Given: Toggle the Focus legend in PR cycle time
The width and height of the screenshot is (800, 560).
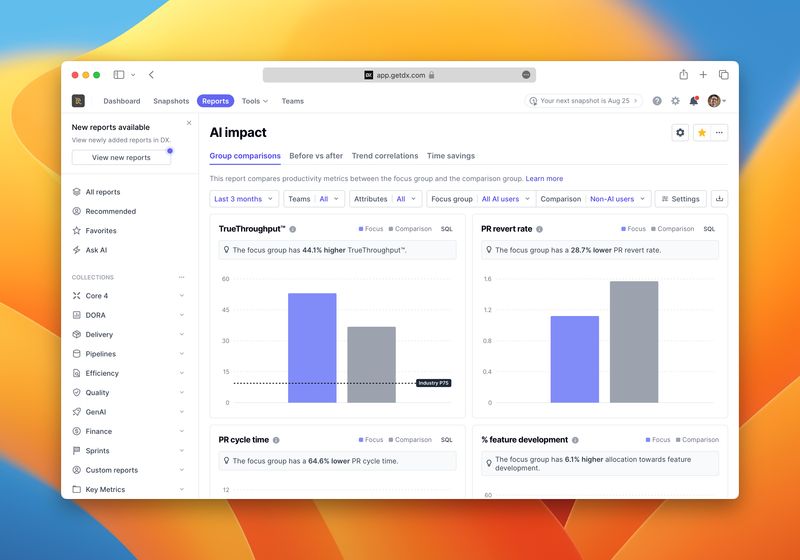Looking at the screenshot, I should (370, 440).
